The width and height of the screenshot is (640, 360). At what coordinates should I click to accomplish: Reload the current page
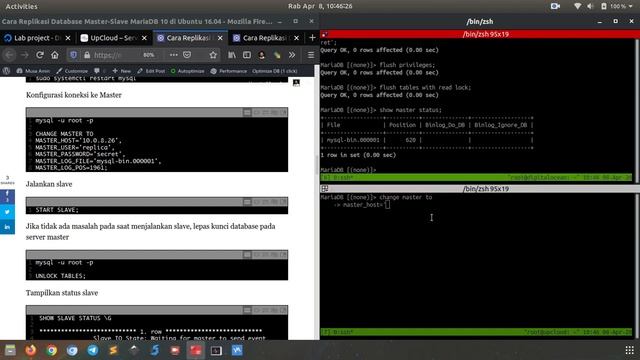tap(40, 55)
